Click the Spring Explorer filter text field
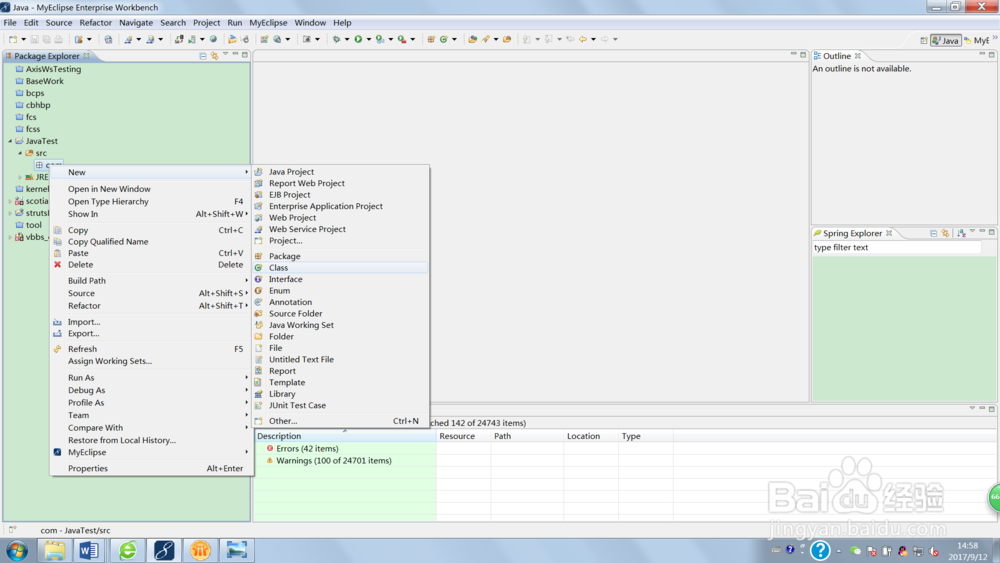The width and height of the screenshot is (1000, 563). [x=896, y=247]
